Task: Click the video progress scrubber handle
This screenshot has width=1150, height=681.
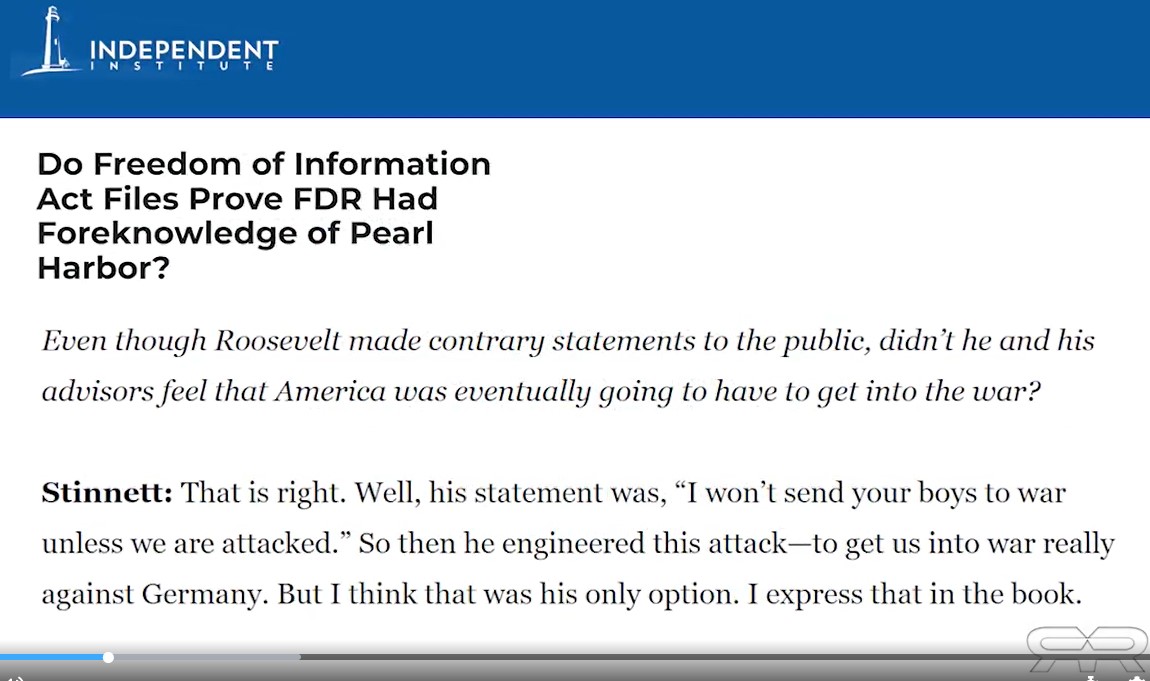Action: point(108,658)
